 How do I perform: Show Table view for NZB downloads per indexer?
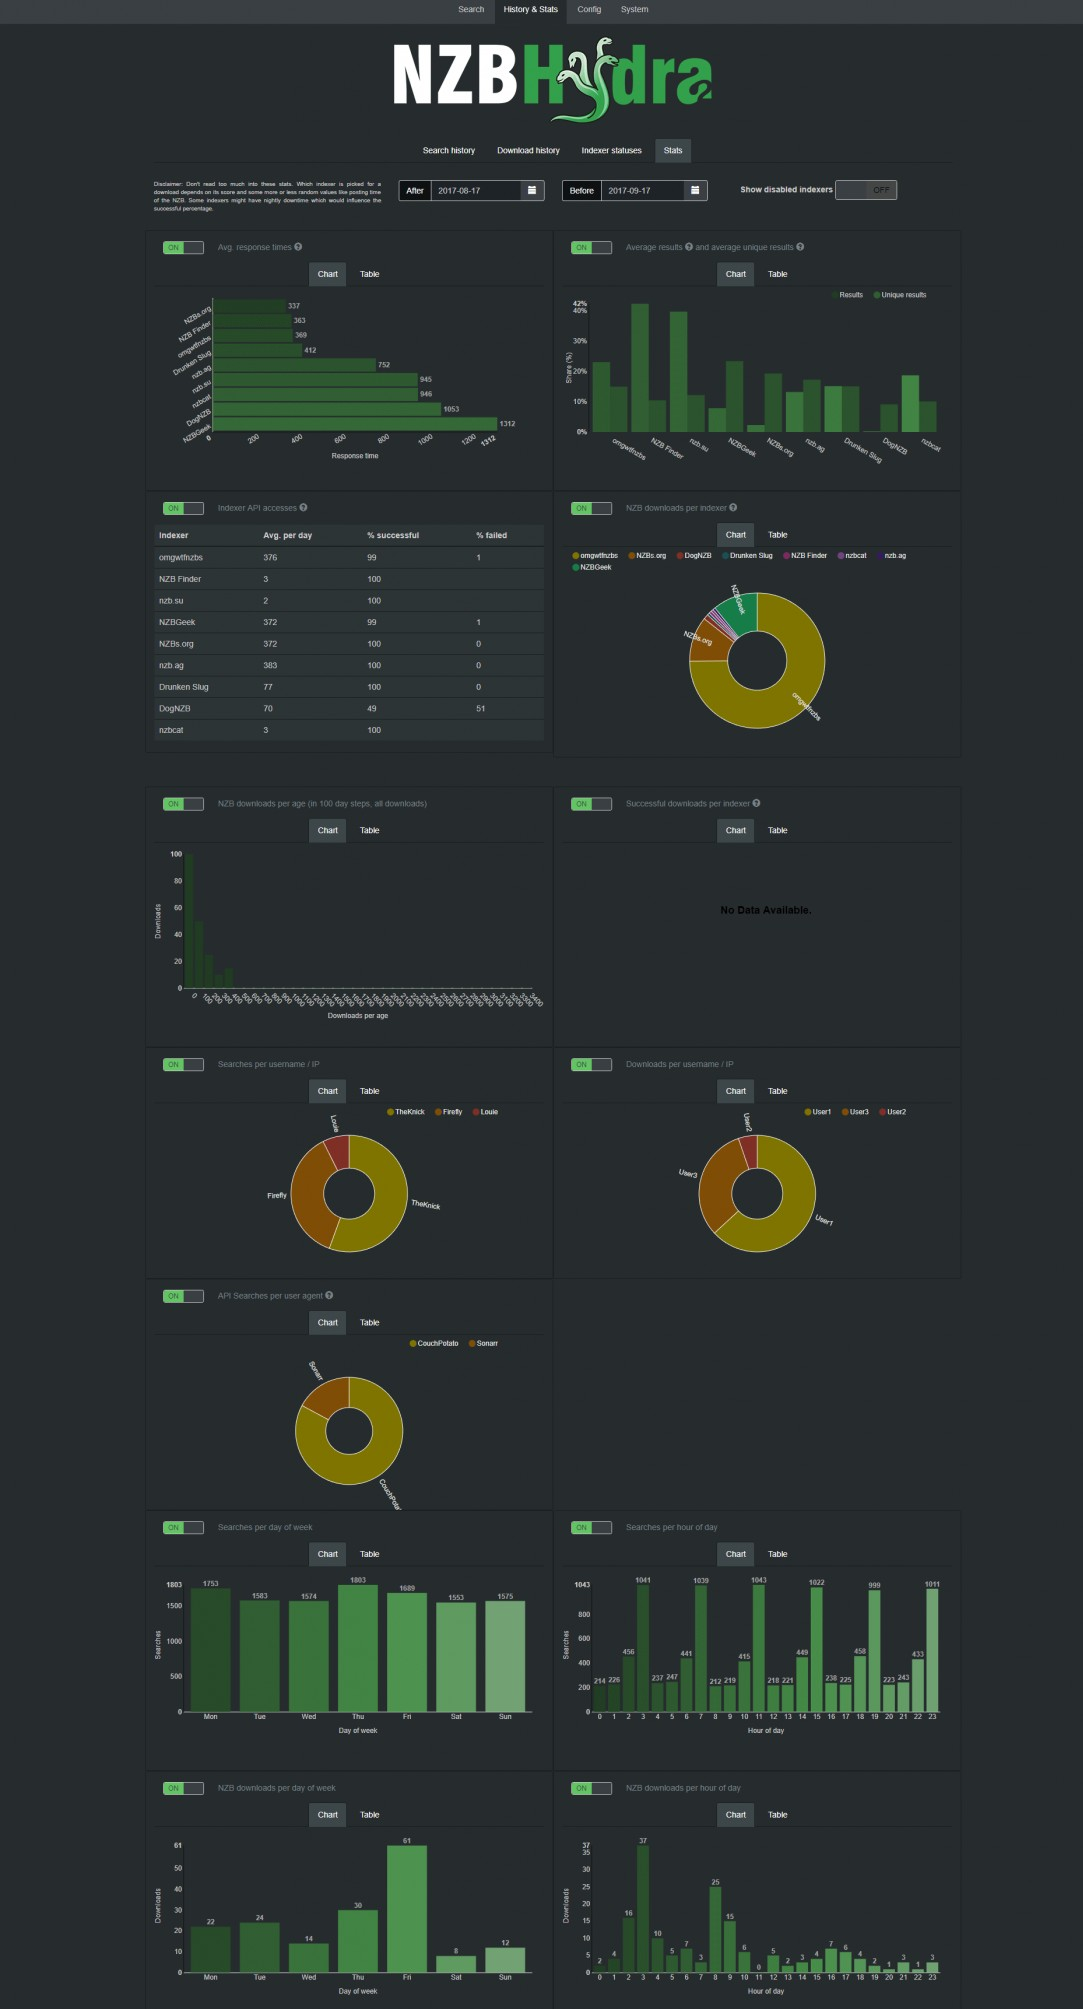point(778,535)
